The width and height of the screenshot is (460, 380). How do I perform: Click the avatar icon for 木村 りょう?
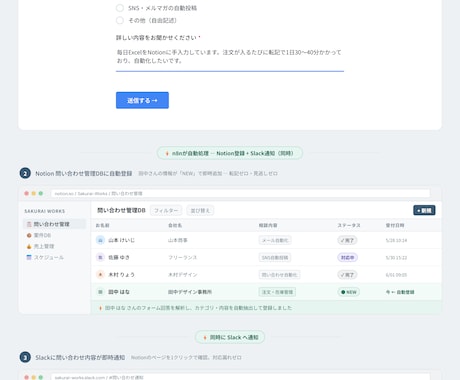pos(100,275)
